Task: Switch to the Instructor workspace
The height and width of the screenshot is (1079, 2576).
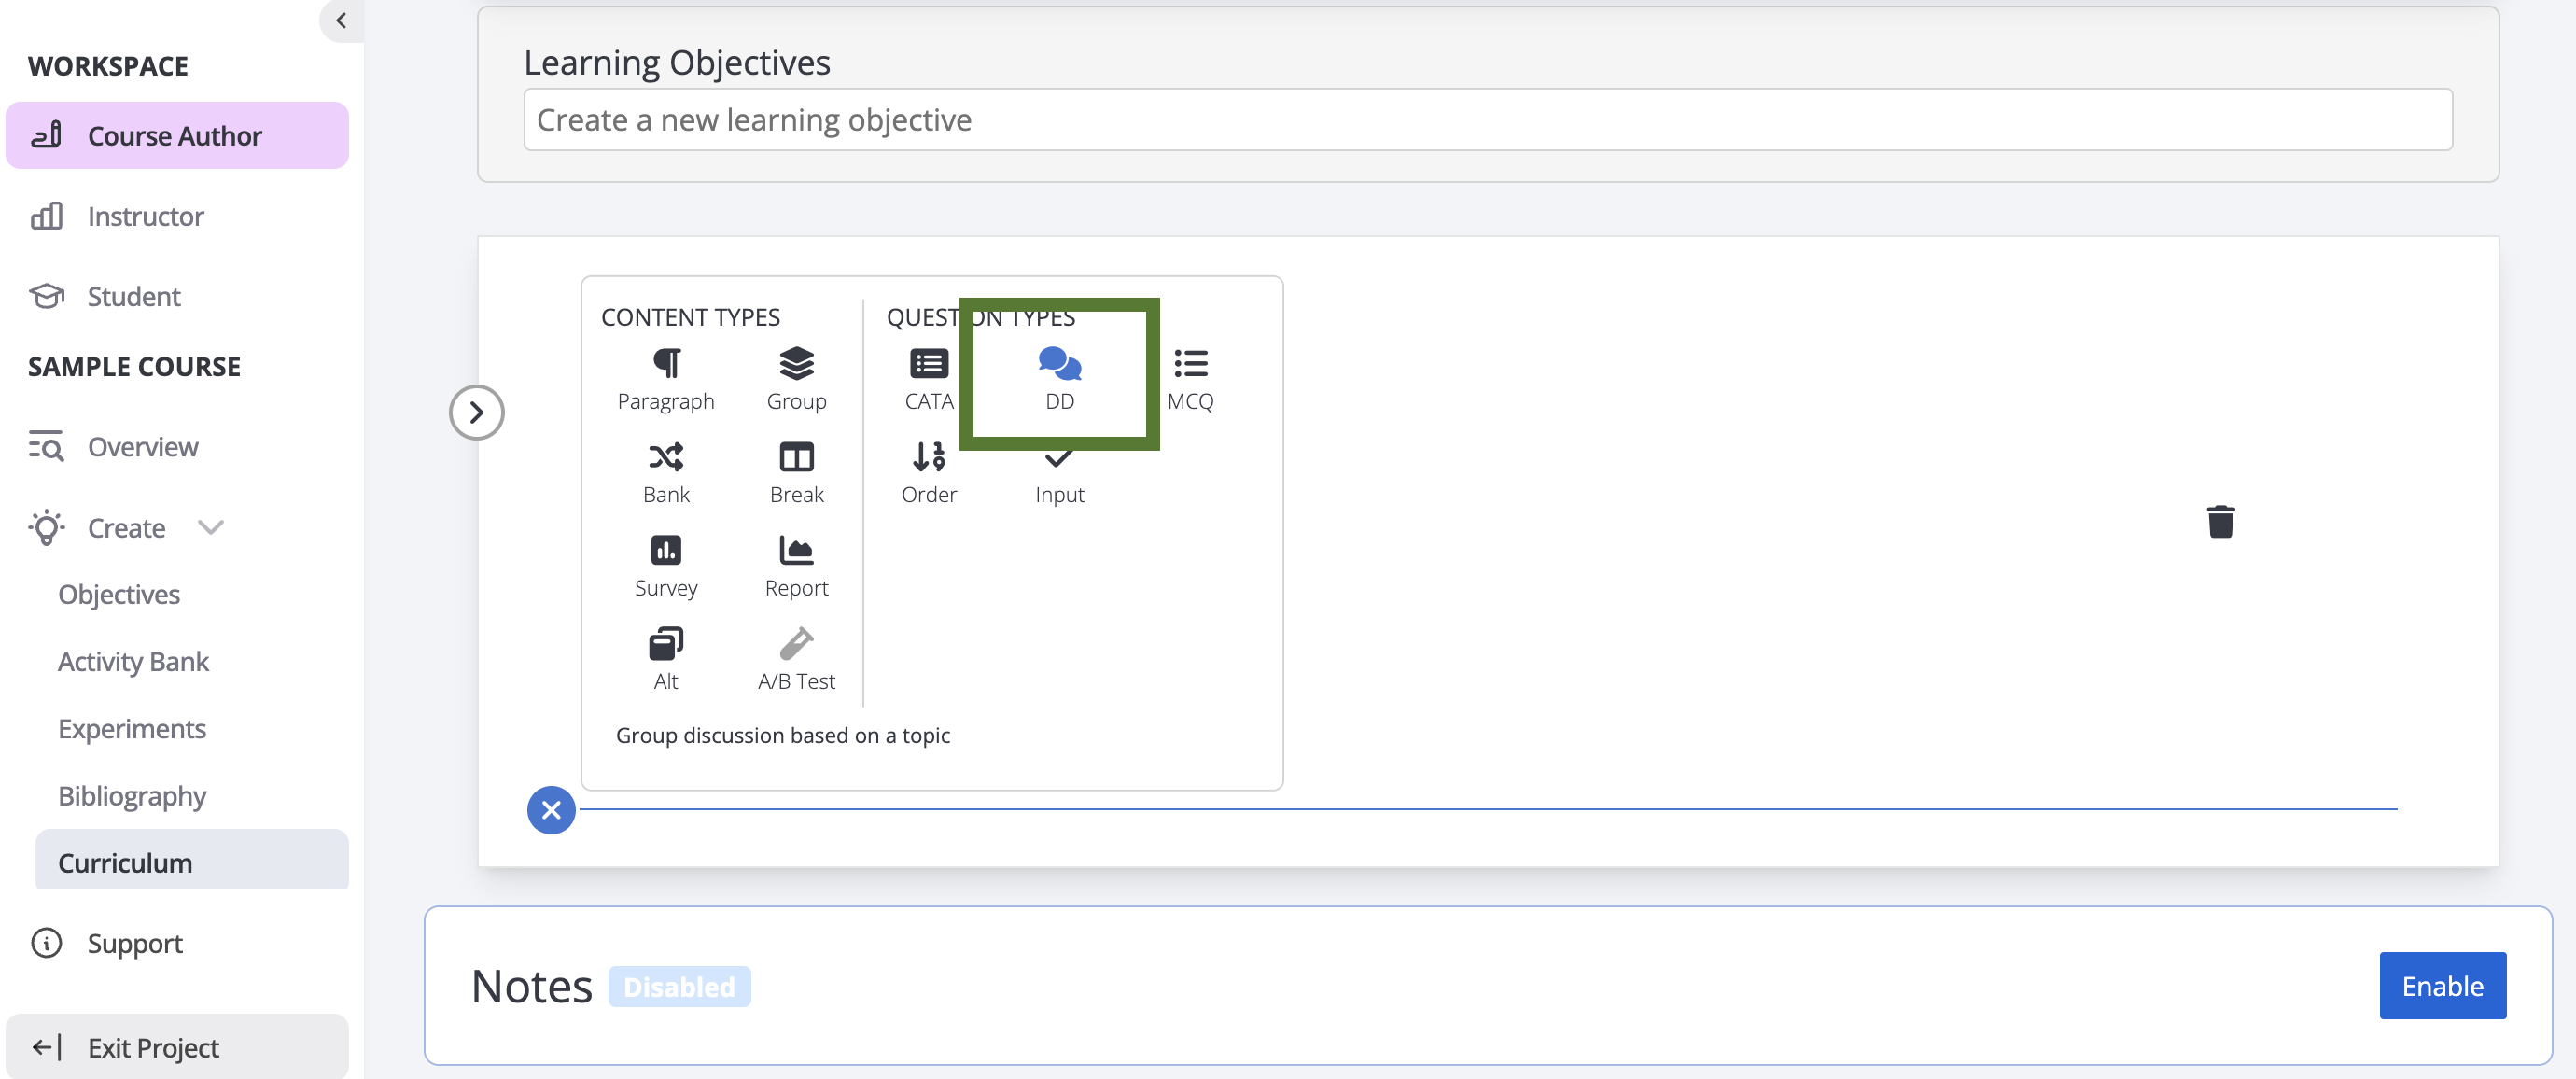Action: (x=145, y=216)
